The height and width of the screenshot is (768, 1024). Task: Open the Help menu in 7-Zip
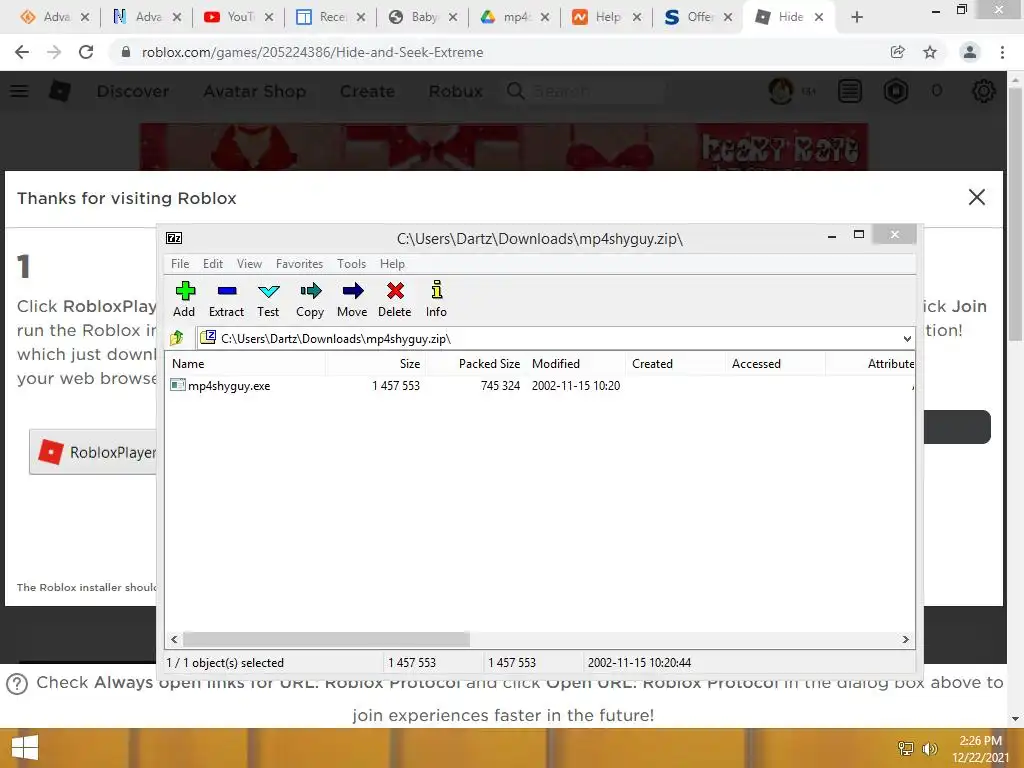[x=392, y=264]
